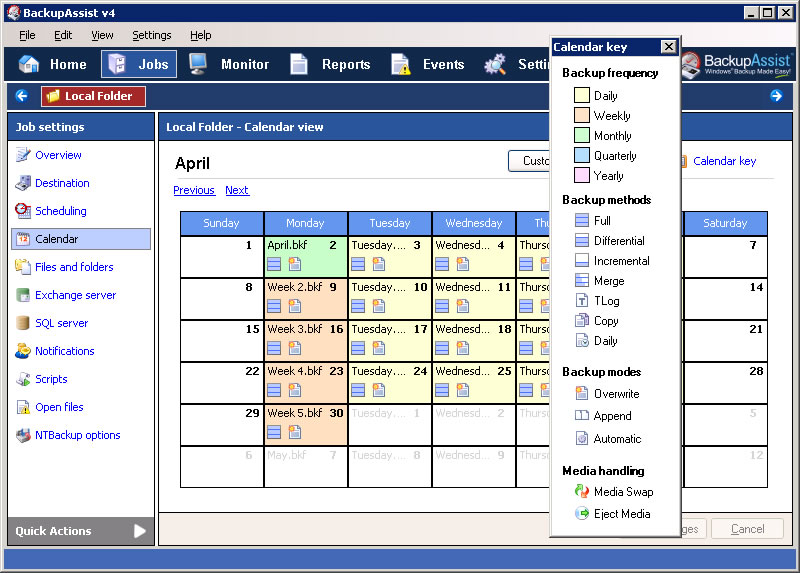Select the Local Folder job button
800x573 pixels.
[x=93, y=96]
